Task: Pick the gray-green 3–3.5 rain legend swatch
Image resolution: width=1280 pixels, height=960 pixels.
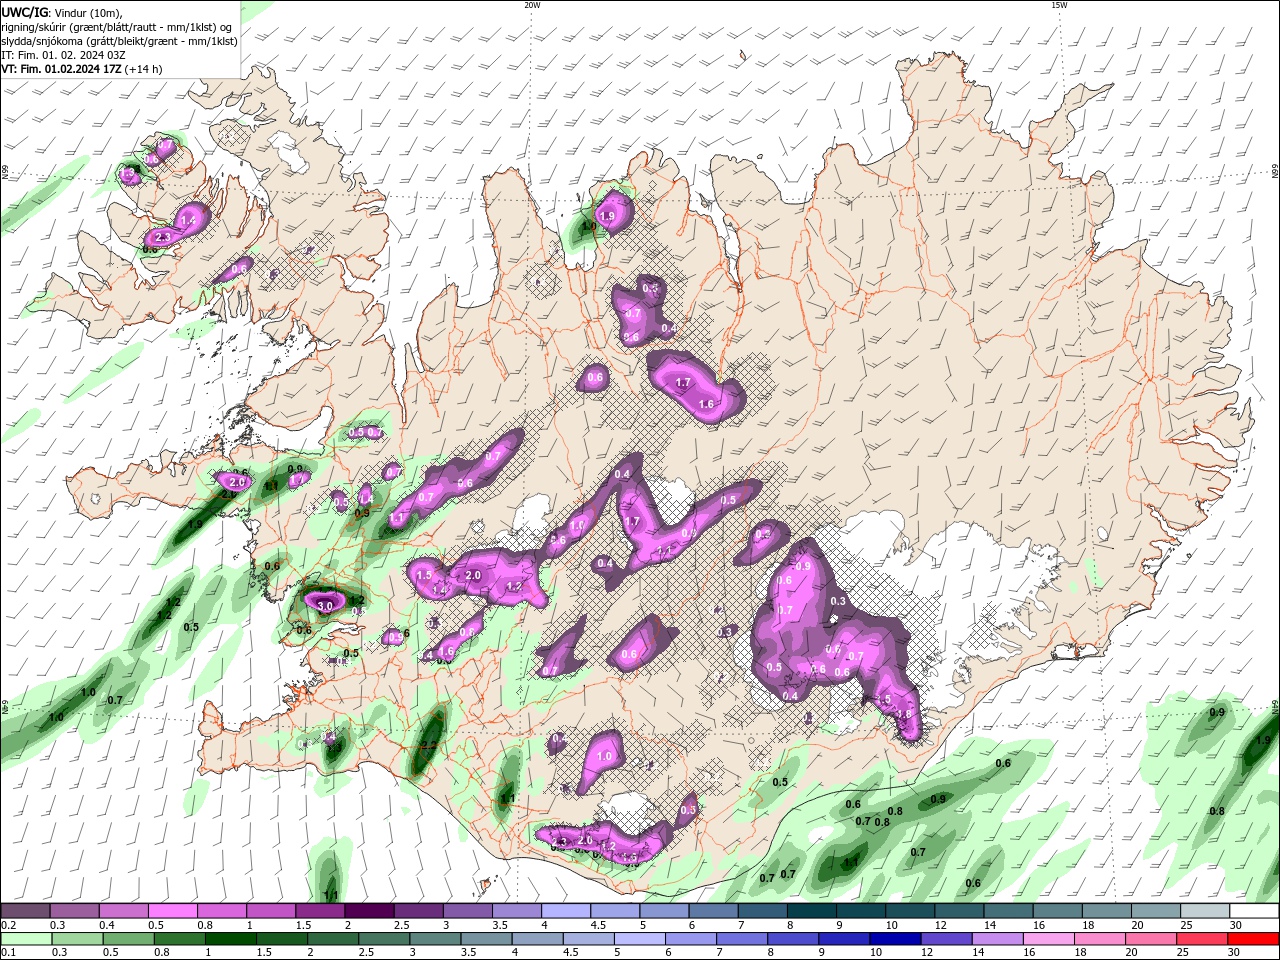Action: [x=436, y=939]
